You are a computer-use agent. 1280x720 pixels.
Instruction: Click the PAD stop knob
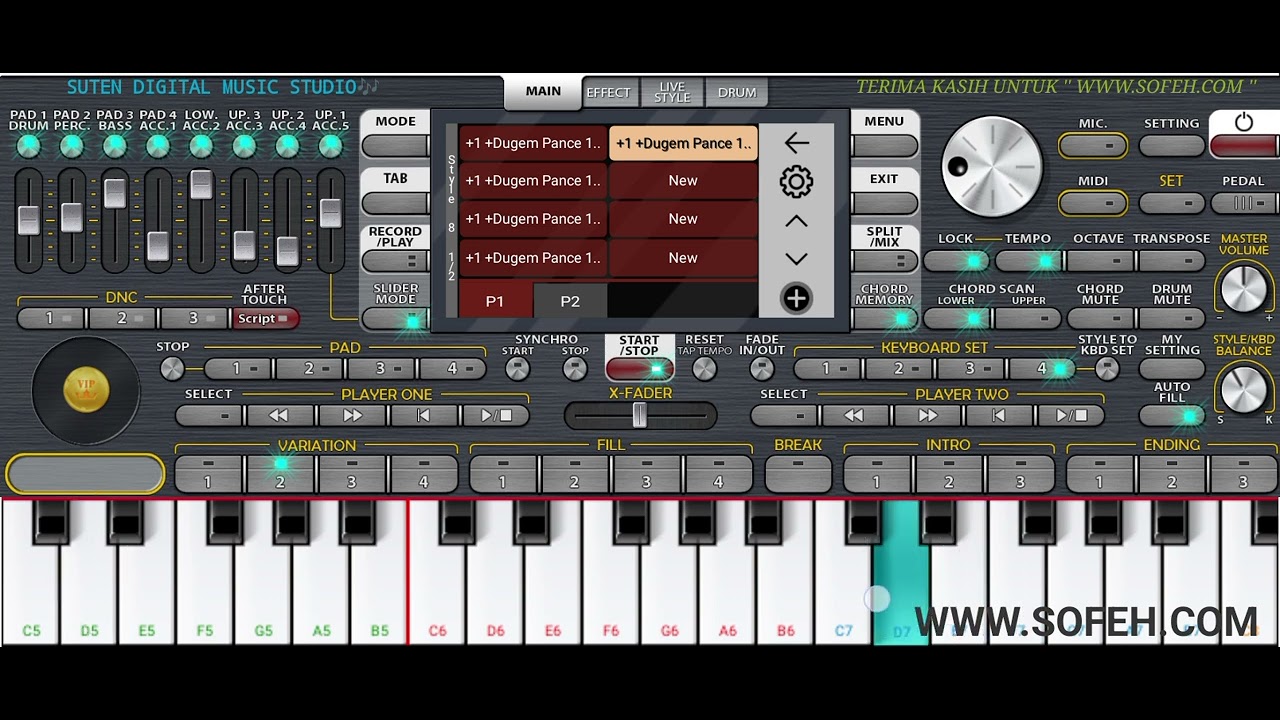[x=172, y=369]
